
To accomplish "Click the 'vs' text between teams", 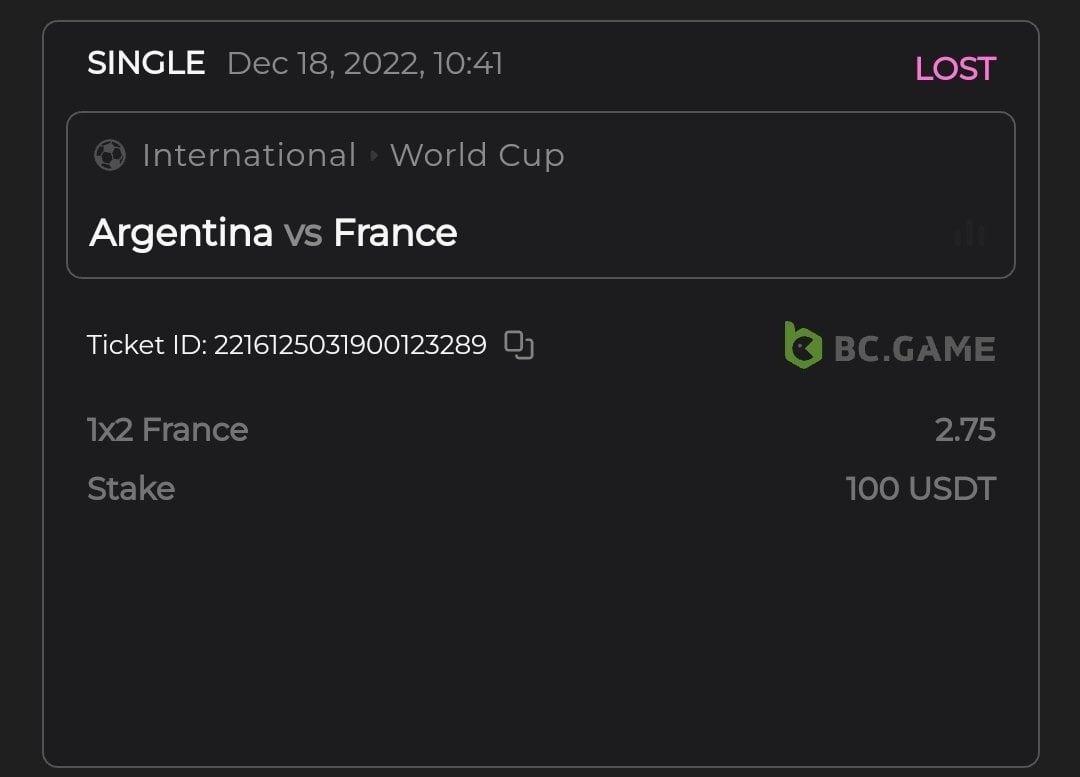I will (303, 234).
